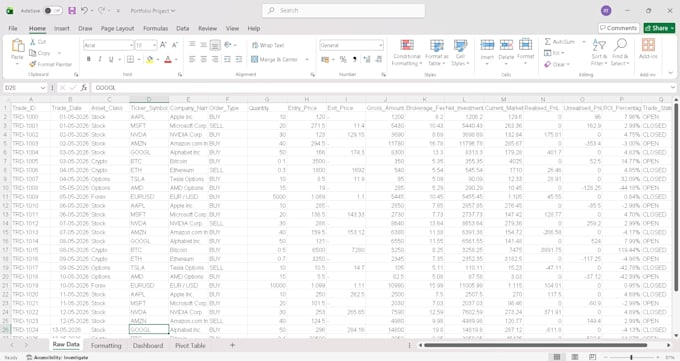The height and width of the screenshot is (361, 680).
Task: Align text to the left
Action: point(192,59)
